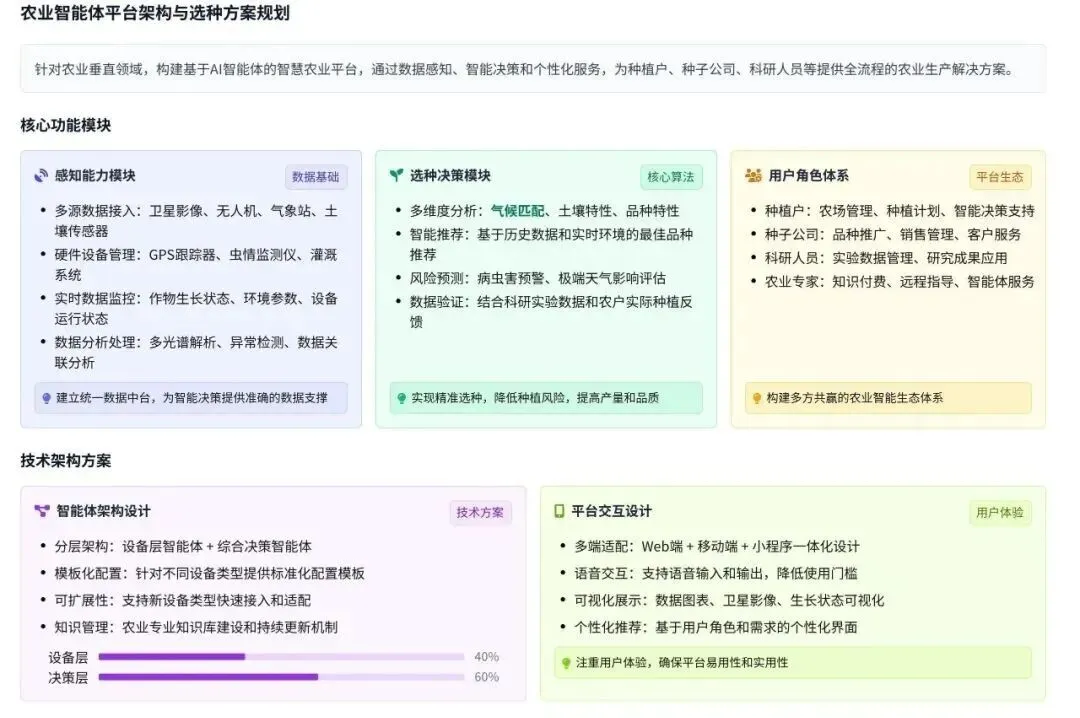1080x718 pixels.
Task: Click the 用户体验 tag badge
Action: (x=999, y=513)
